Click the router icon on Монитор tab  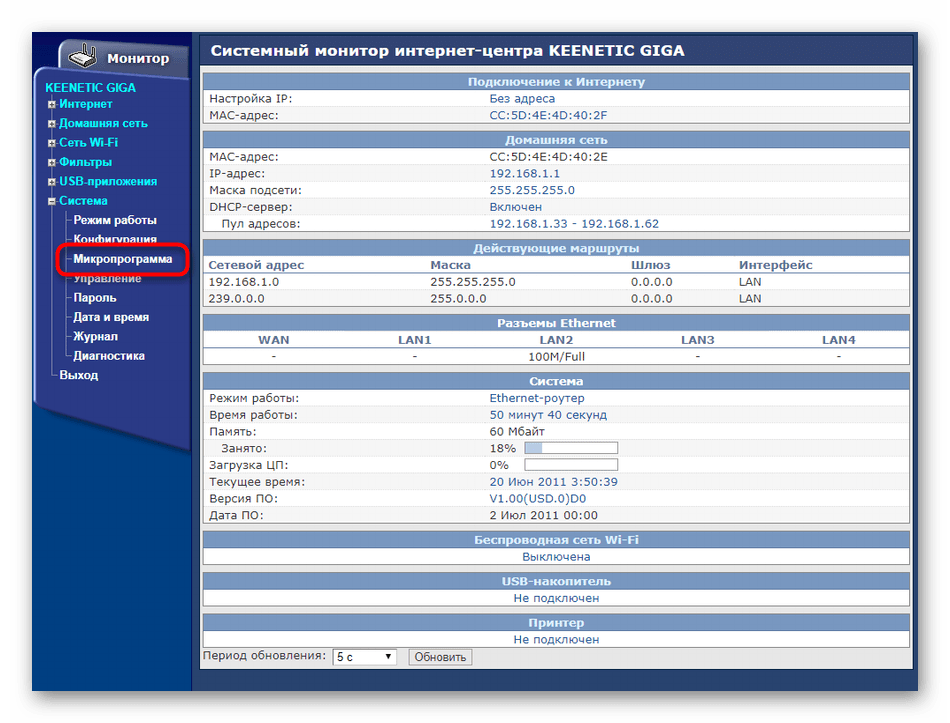[x=84, y=56]
